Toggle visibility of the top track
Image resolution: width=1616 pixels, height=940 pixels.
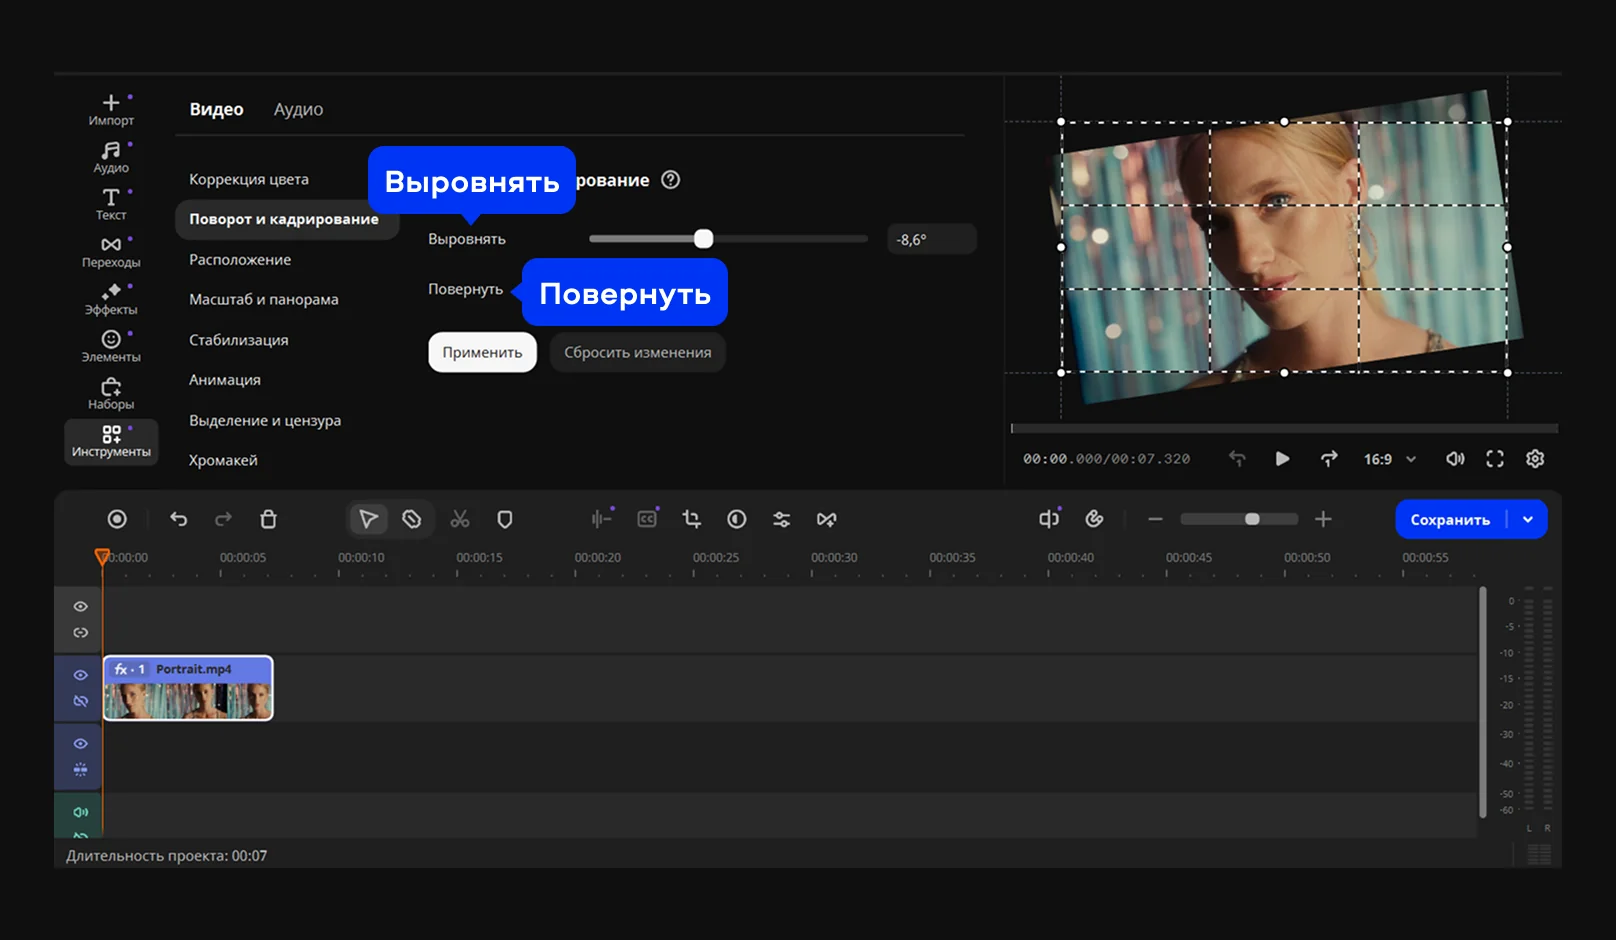(81, 607)
